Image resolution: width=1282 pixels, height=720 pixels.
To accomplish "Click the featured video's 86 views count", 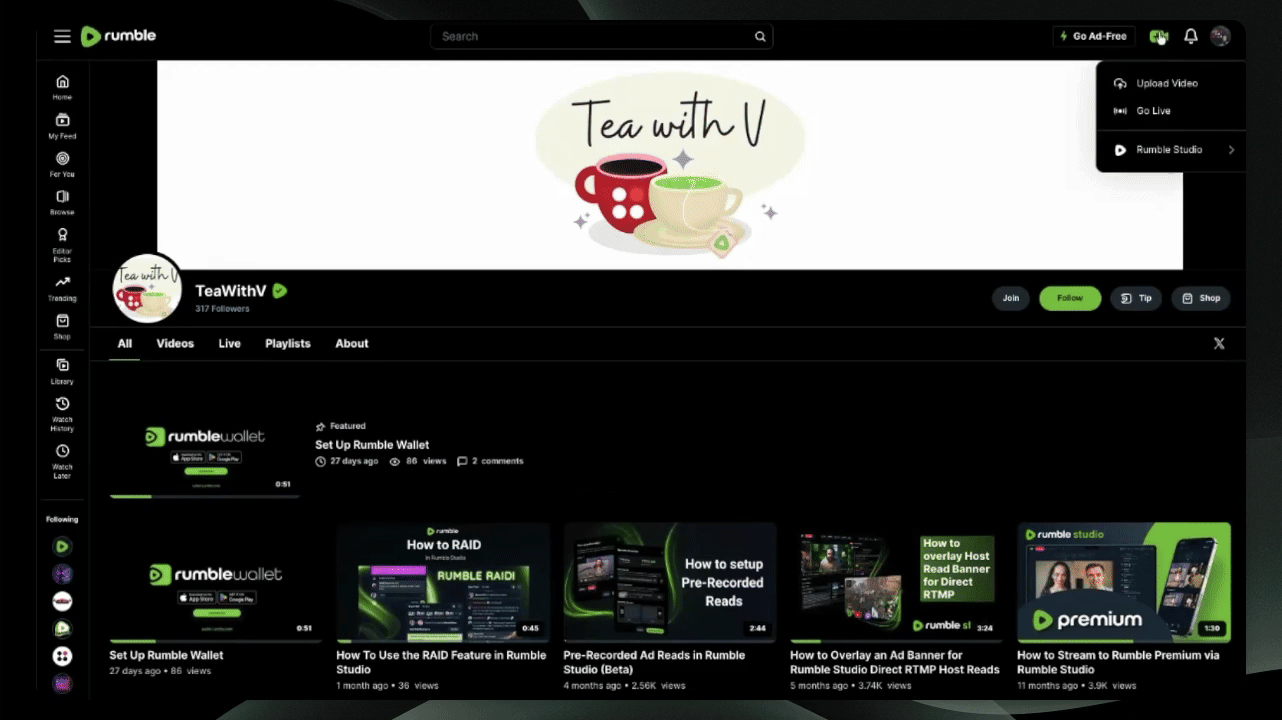I will pyautogui.click(x=418, y=461).
